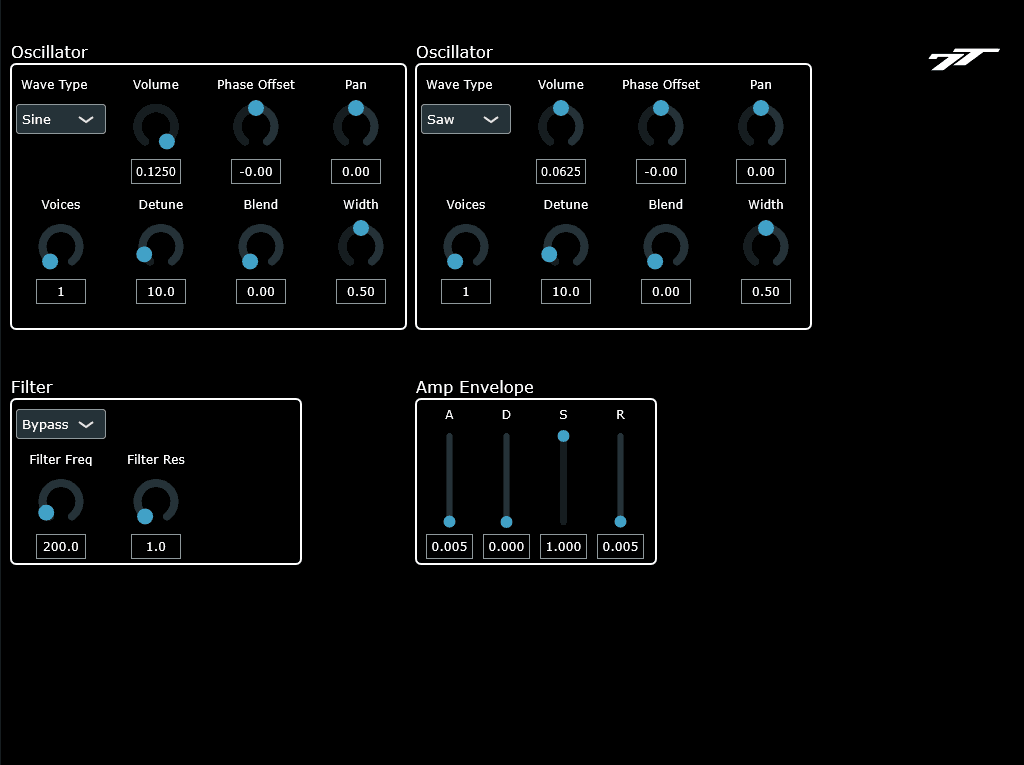
Task: Click the Saw oscillator Detune value field
Action: (x=566, y=291)
